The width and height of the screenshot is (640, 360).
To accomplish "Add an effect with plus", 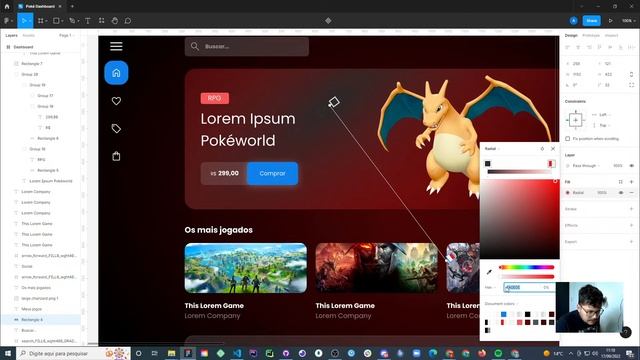I will [x=631, y=225].
